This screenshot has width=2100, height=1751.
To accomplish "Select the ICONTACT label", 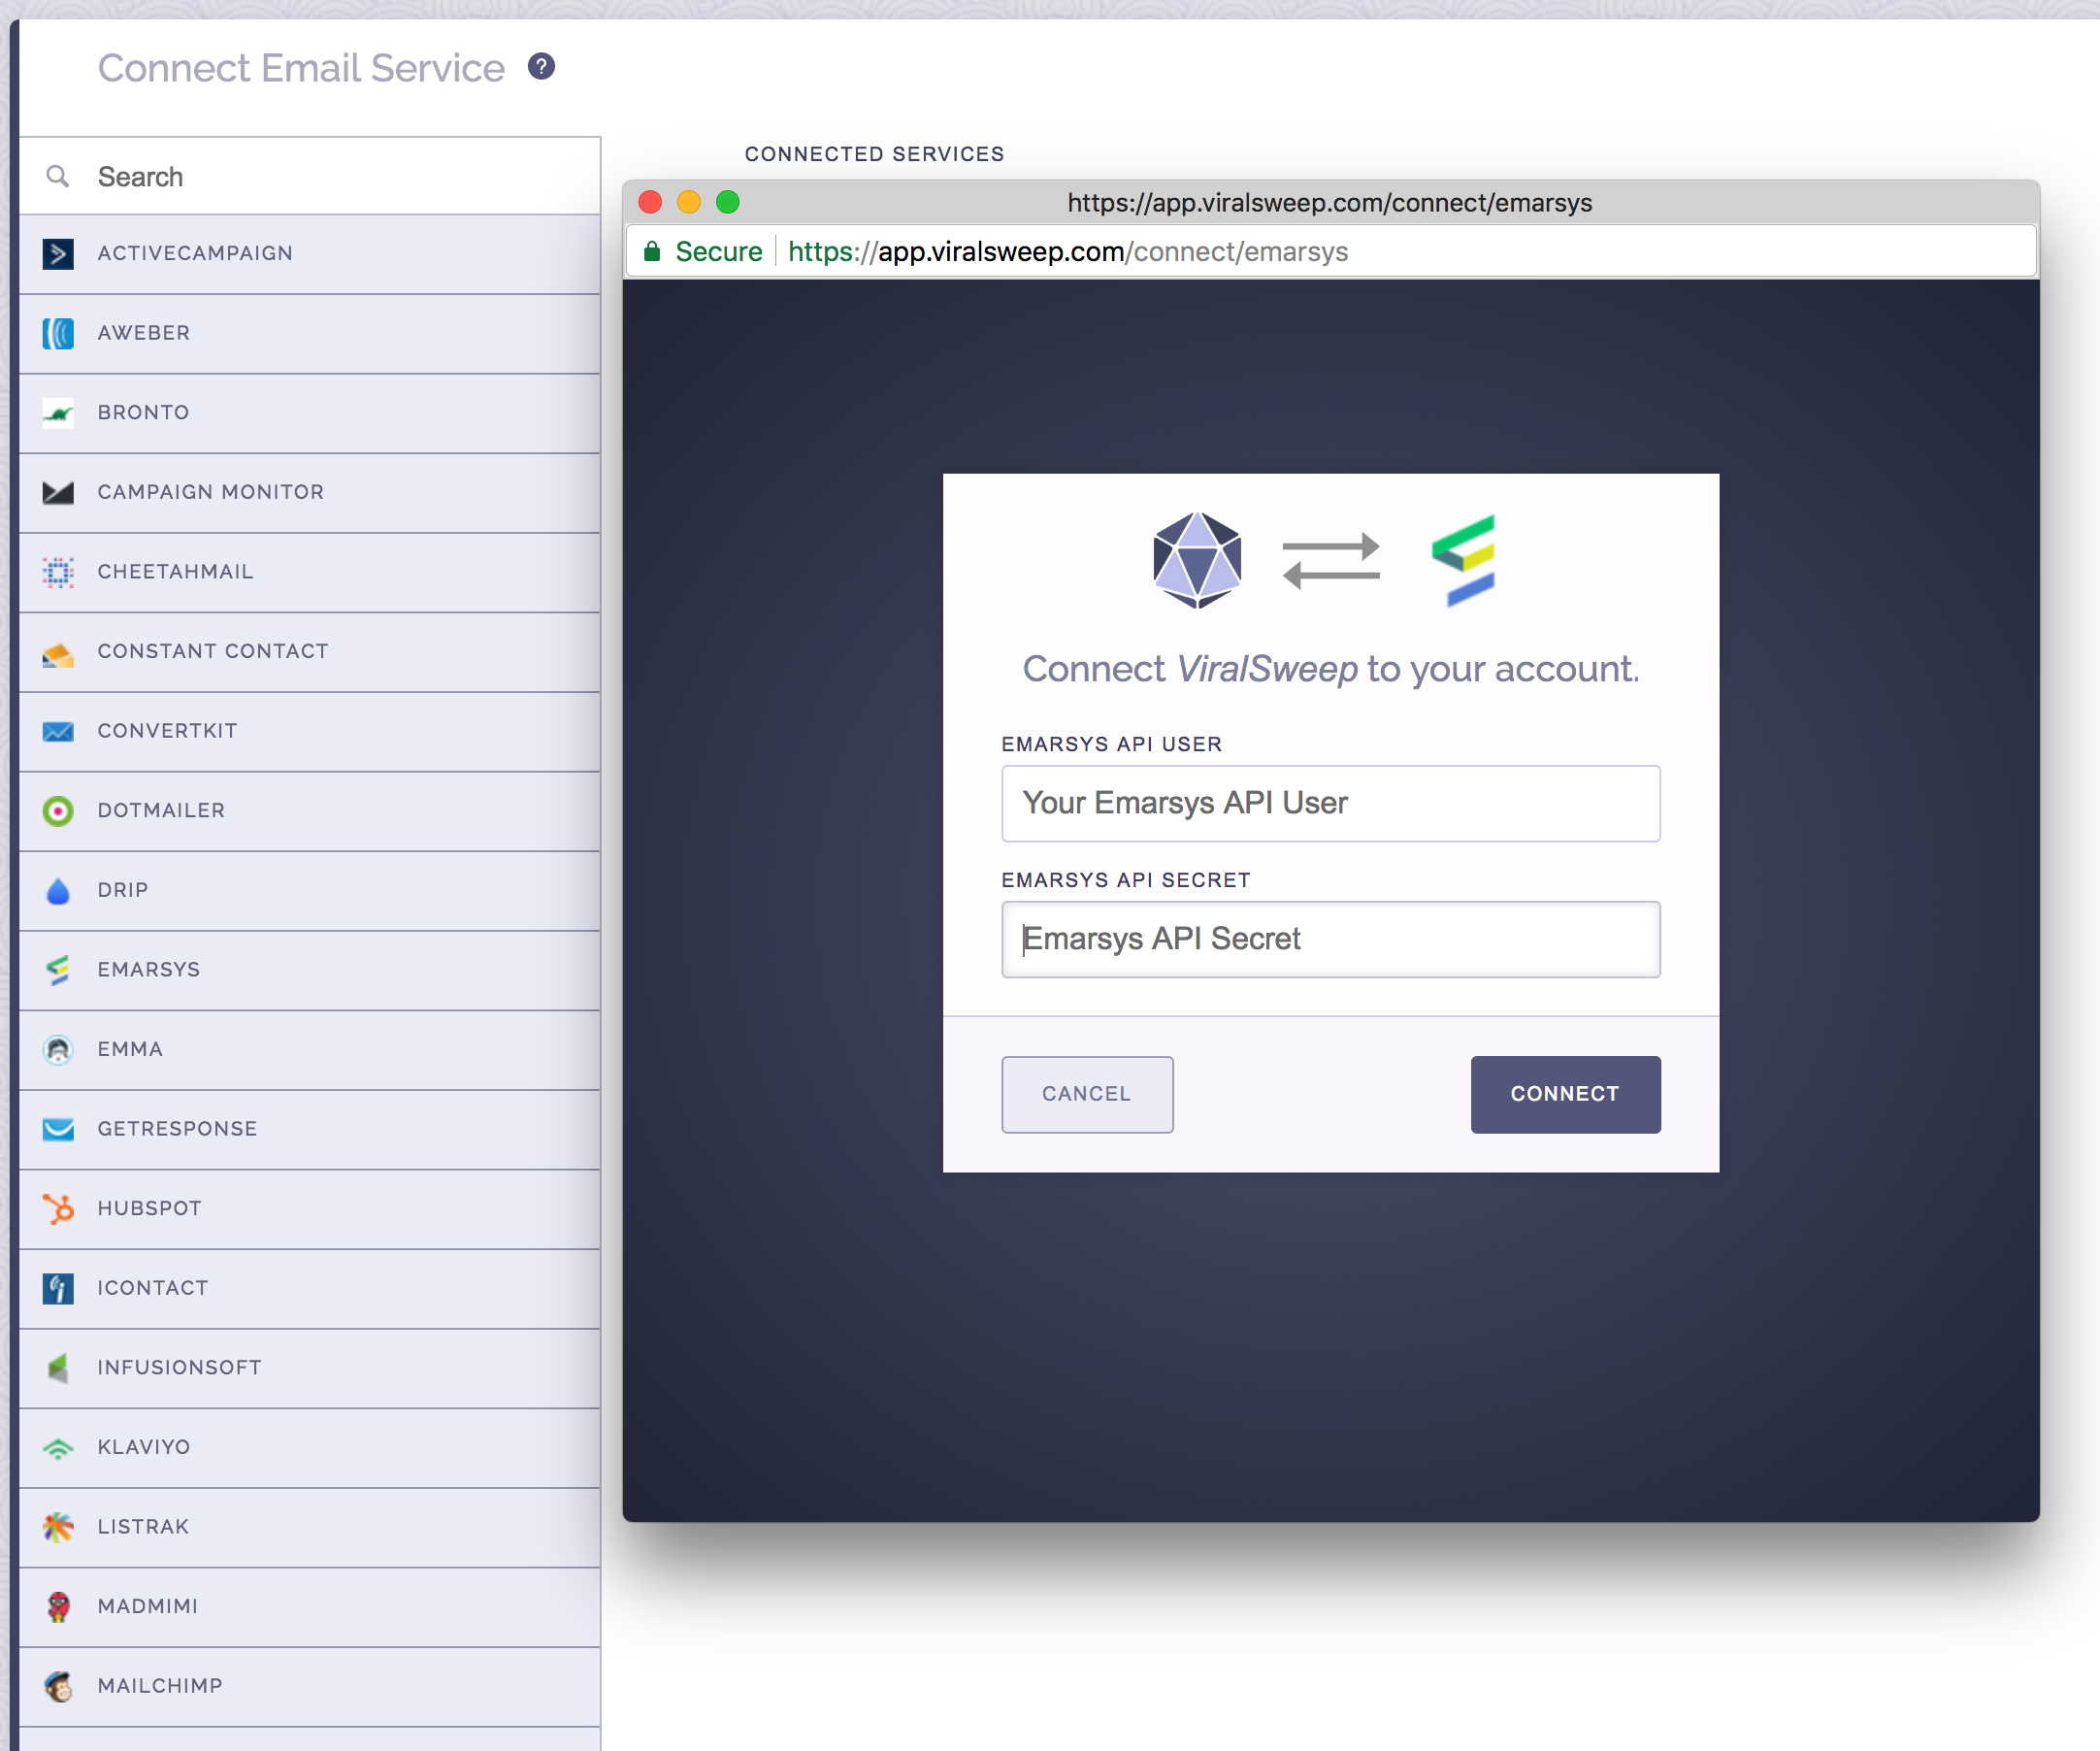I will click(153, 1288).
